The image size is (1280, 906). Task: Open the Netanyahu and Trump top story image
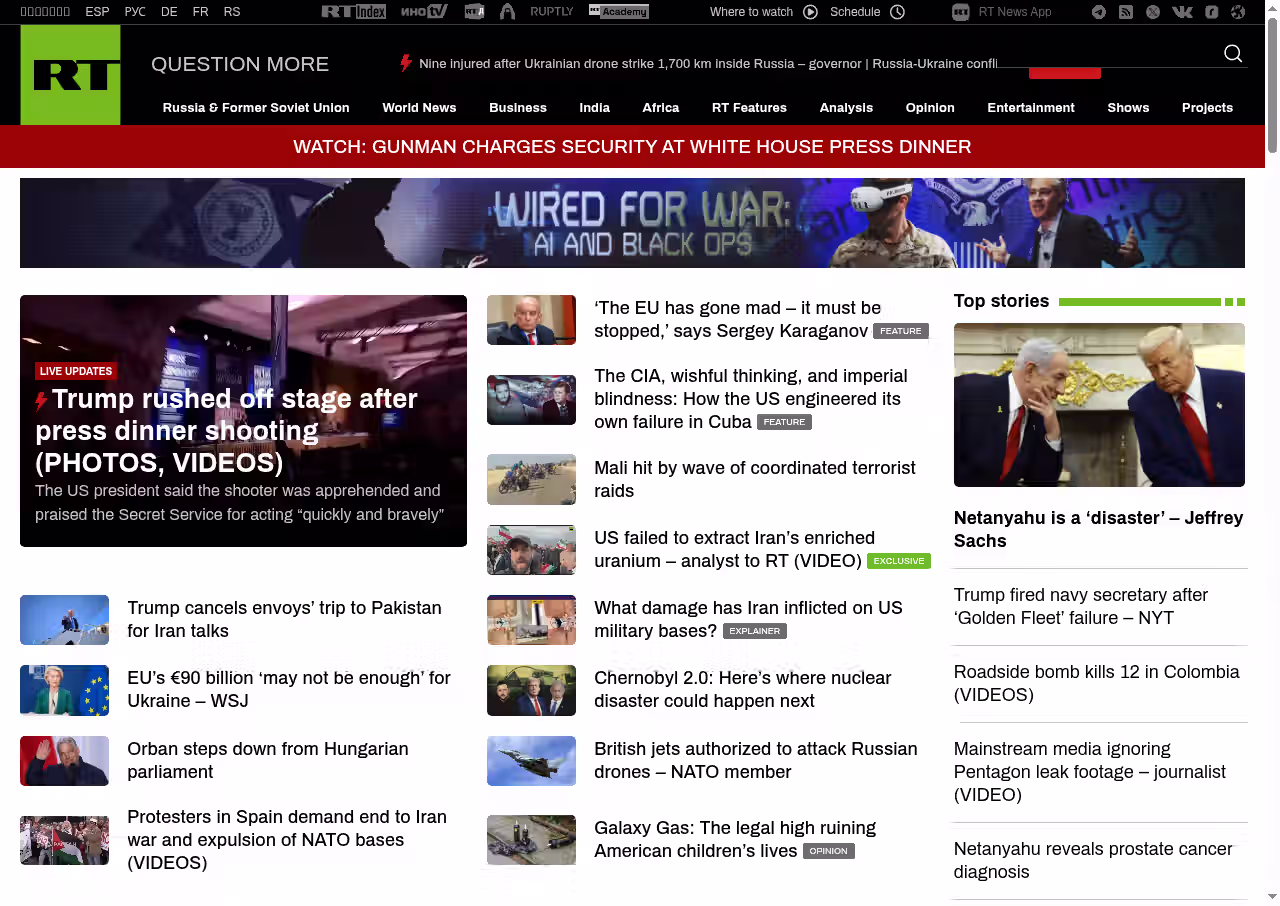(x=1099, y=405)
